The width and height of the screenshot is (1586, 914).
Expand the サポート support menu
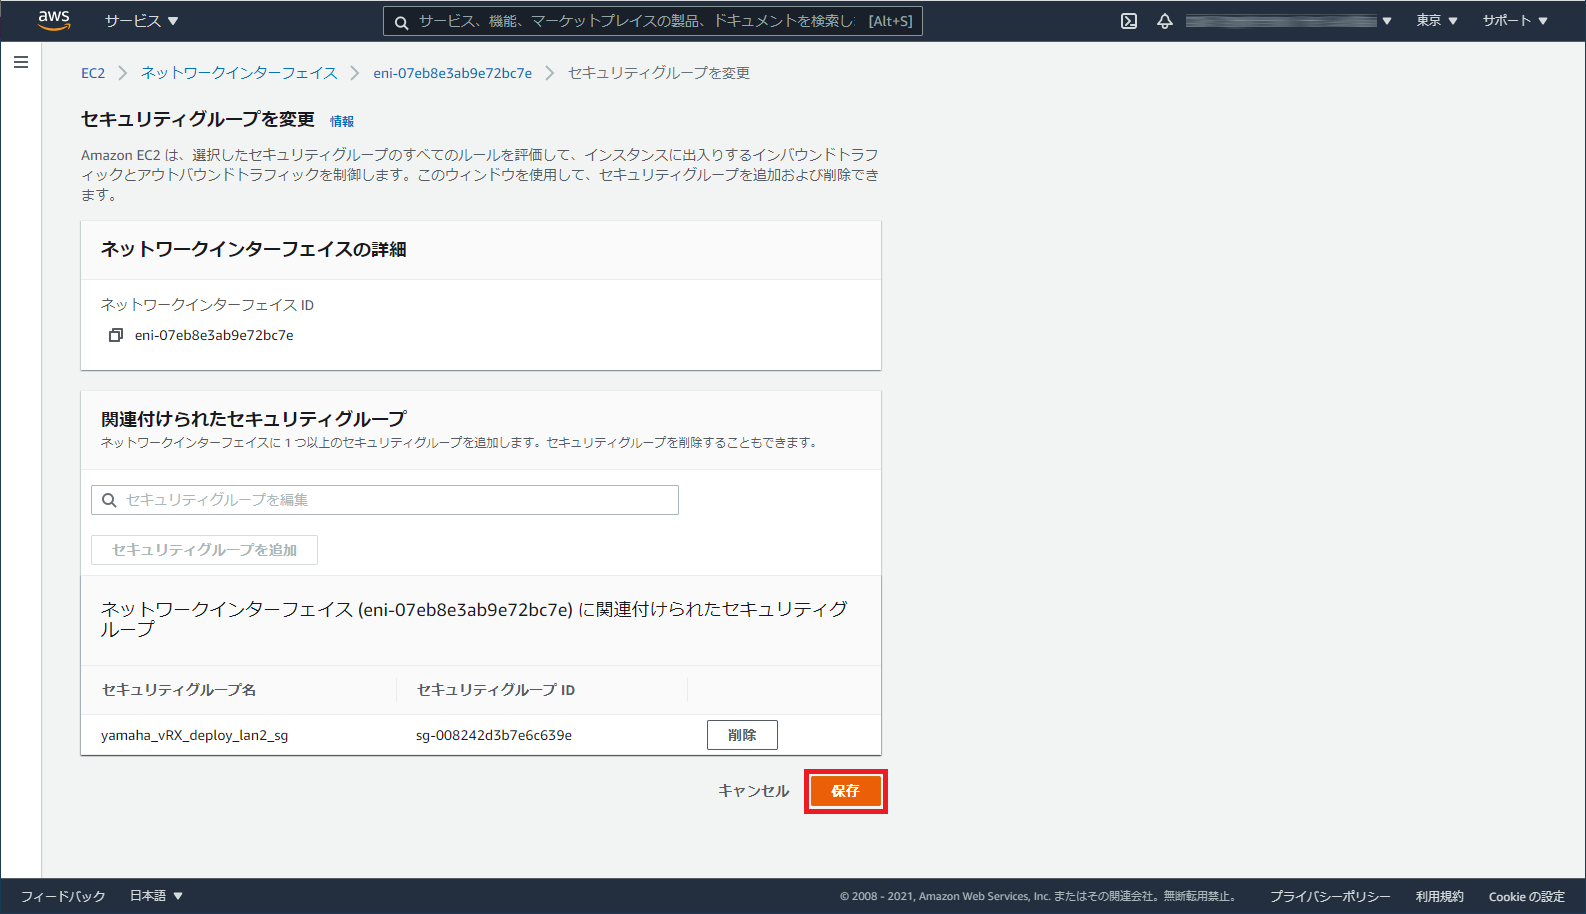(1514, 21)
